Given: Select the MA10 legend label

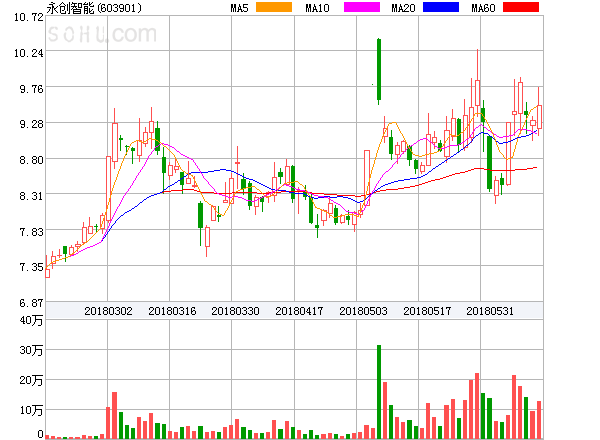Looking at the screenshot, I should point(317,8).
